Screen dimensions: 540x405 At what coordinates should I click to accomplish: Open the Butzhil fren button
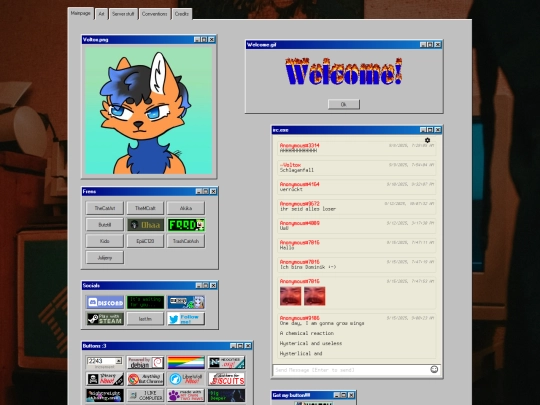point(105,225)
